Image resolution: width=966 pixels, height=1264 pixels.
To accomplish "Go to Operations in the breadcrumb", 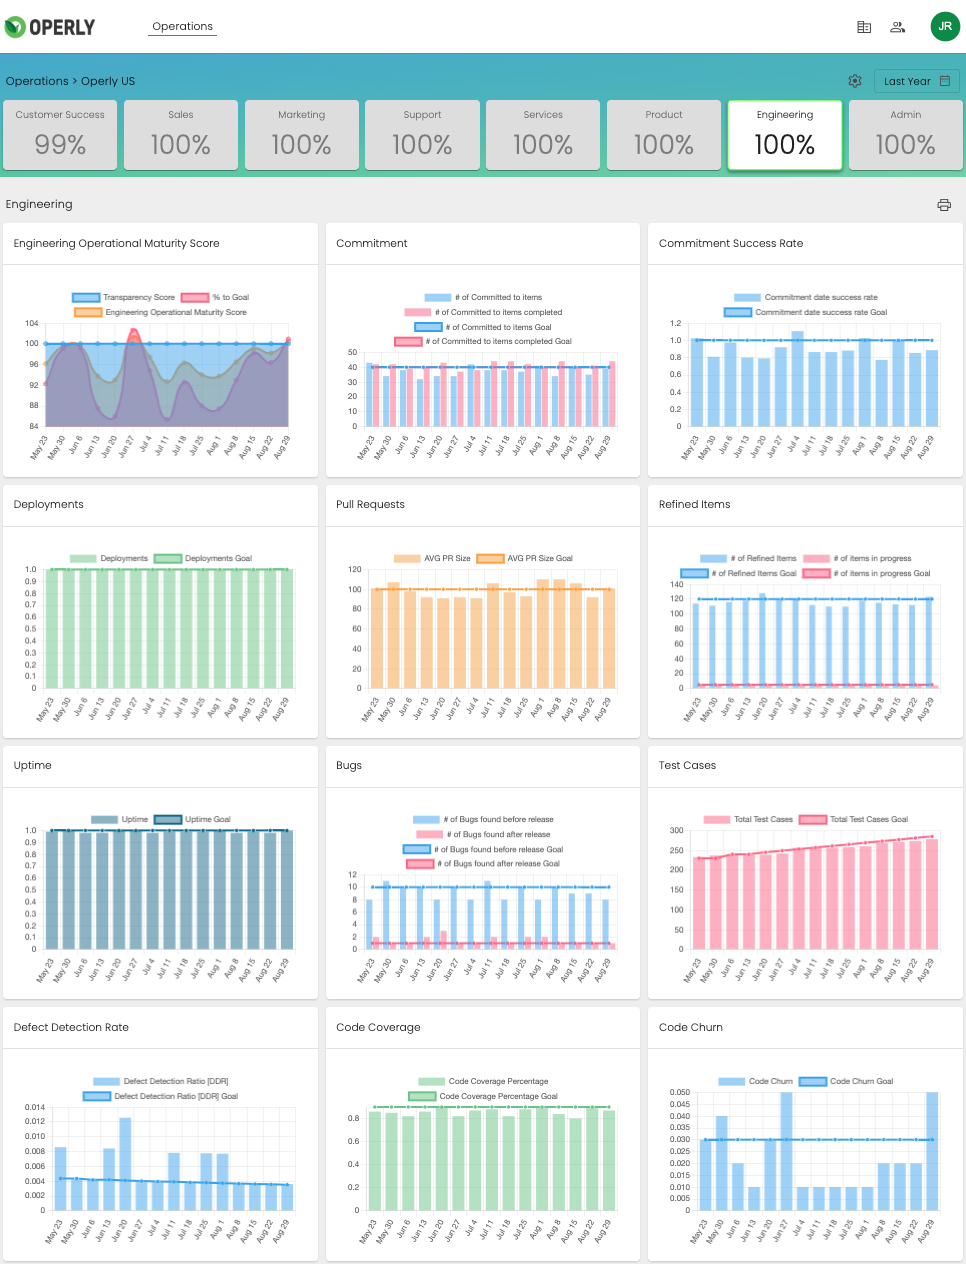I will pyautogui.click(x=37, y=81).
